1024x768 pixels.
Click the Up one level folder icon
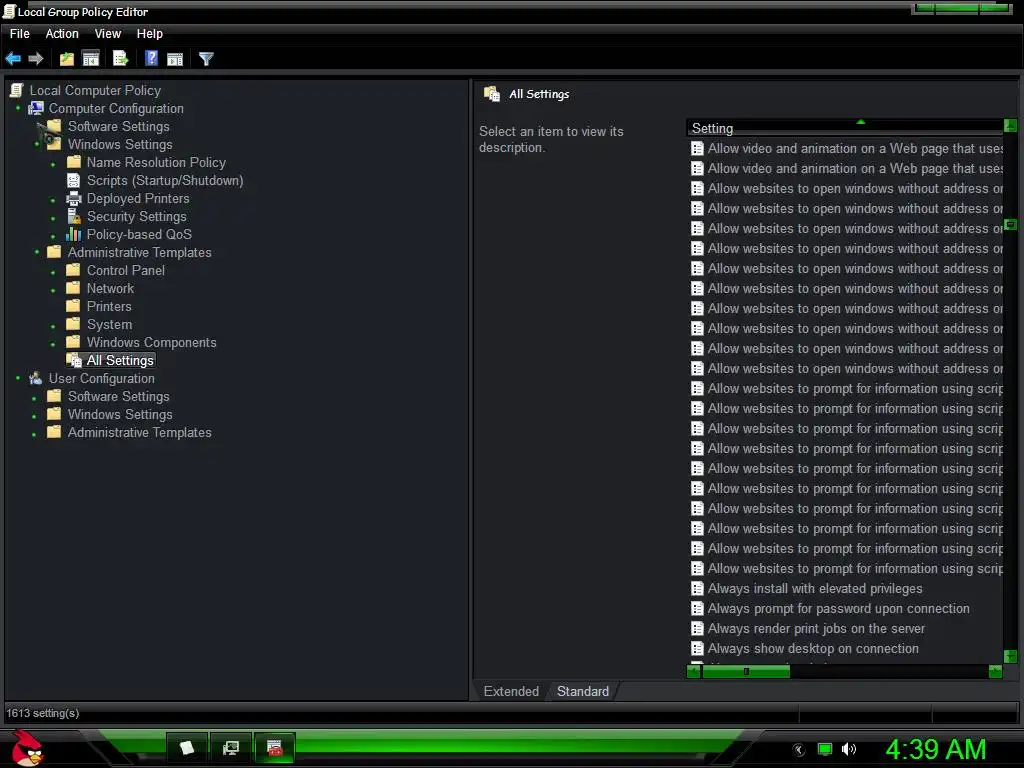pos(67,59)
